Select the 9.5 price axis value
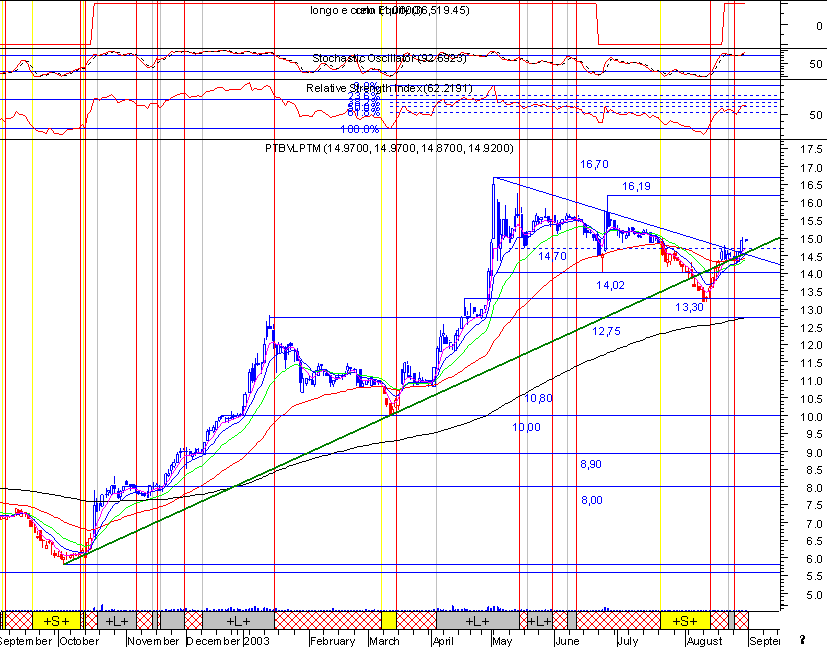The image size is (827, 647). [815, 434]
